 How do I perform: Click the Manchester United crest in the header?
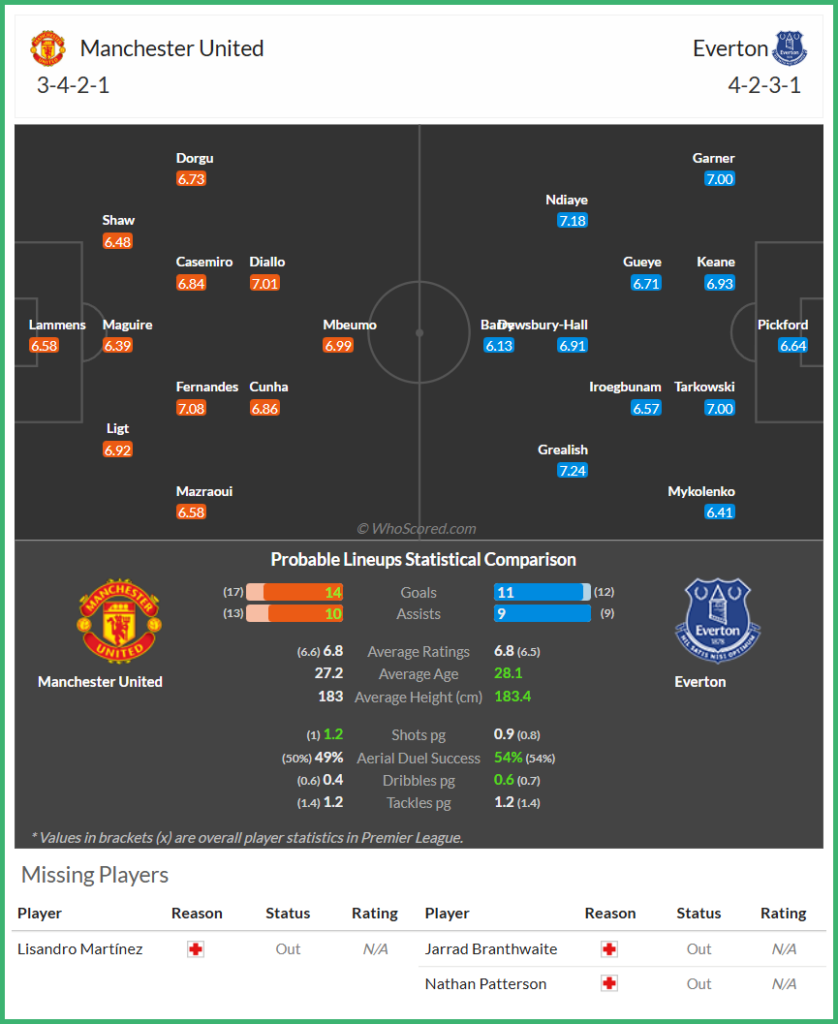[48, 48]
